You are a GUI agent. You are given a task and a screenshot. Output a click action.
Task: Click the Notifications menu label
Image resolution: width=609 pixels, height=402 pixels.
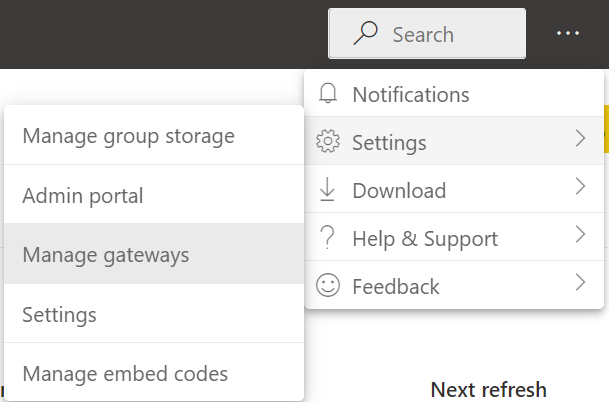pos(410,94)
